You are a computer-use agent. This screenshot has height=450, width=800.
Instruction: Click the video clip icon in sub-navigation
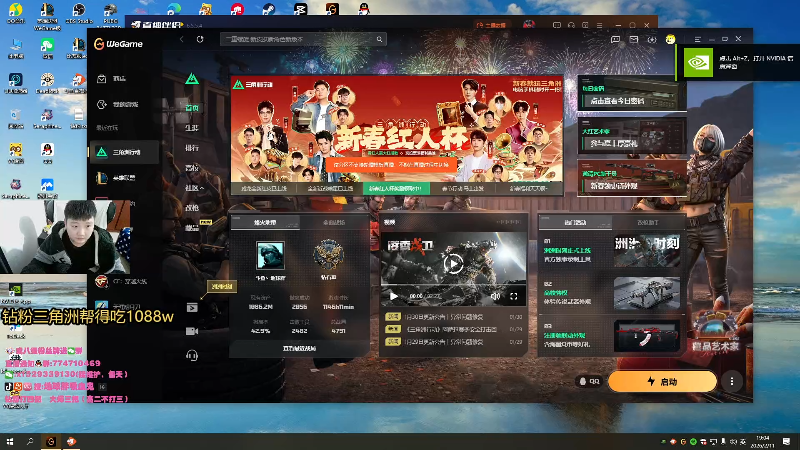coord(192,307)
